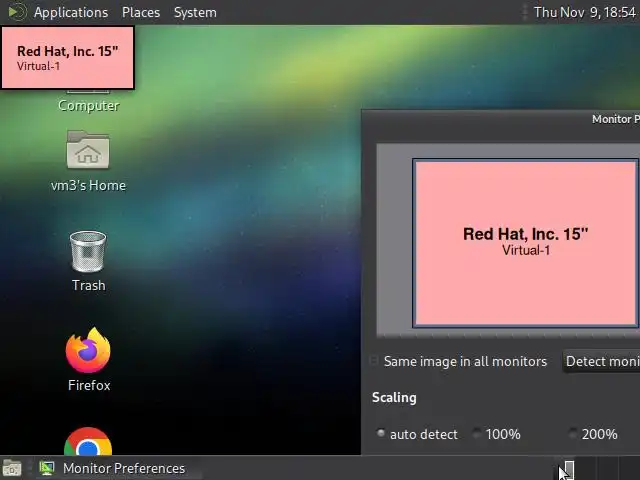Screen dimensions: 640x480
Task: Click the Show Desktop icon in bottom panel
Action: click(12, 468)
